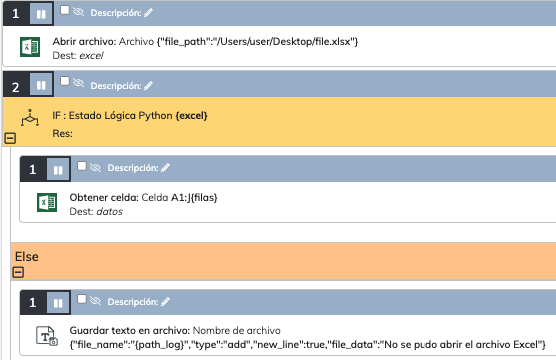The image size is (556, 360).
Task: Edit description pencil of Obtener celda step
Action: pyautogui.click(x=166, y=168)
